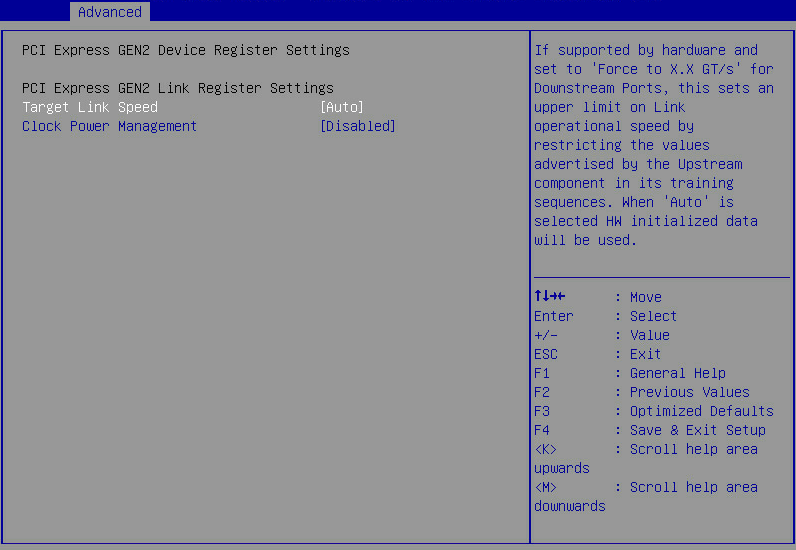This screenshot has width=796, height=550.
Task: Select Clock Power Management option
Action: pyautogui.click(x=109, y=126)
